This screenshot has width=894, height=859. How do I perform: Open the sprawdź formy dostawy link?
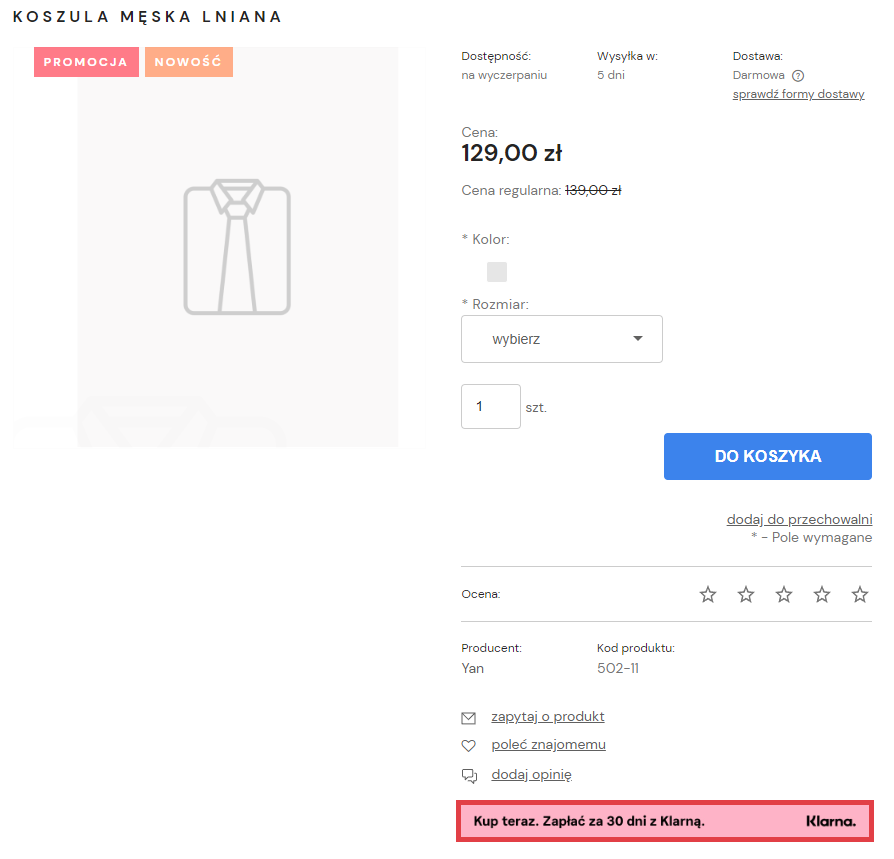point(798,94)
